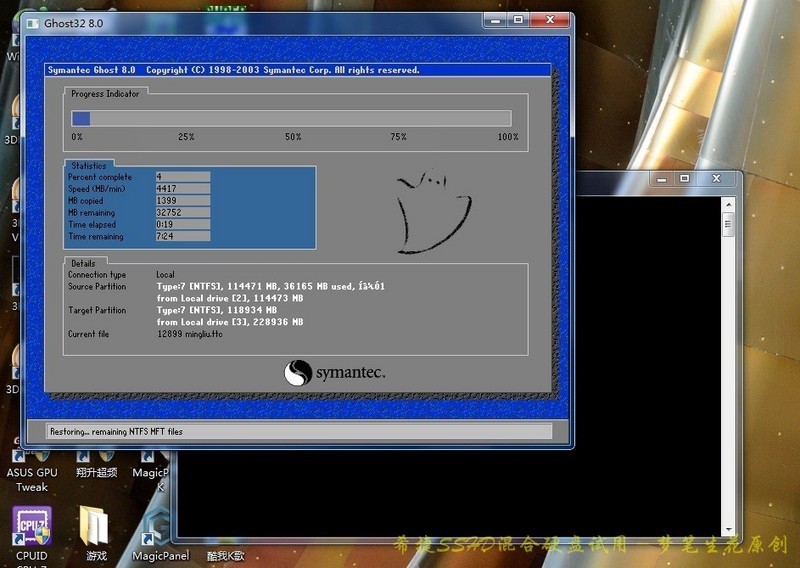Click the Restoring status bar text
800x568 pixels.
pos(116,432)
